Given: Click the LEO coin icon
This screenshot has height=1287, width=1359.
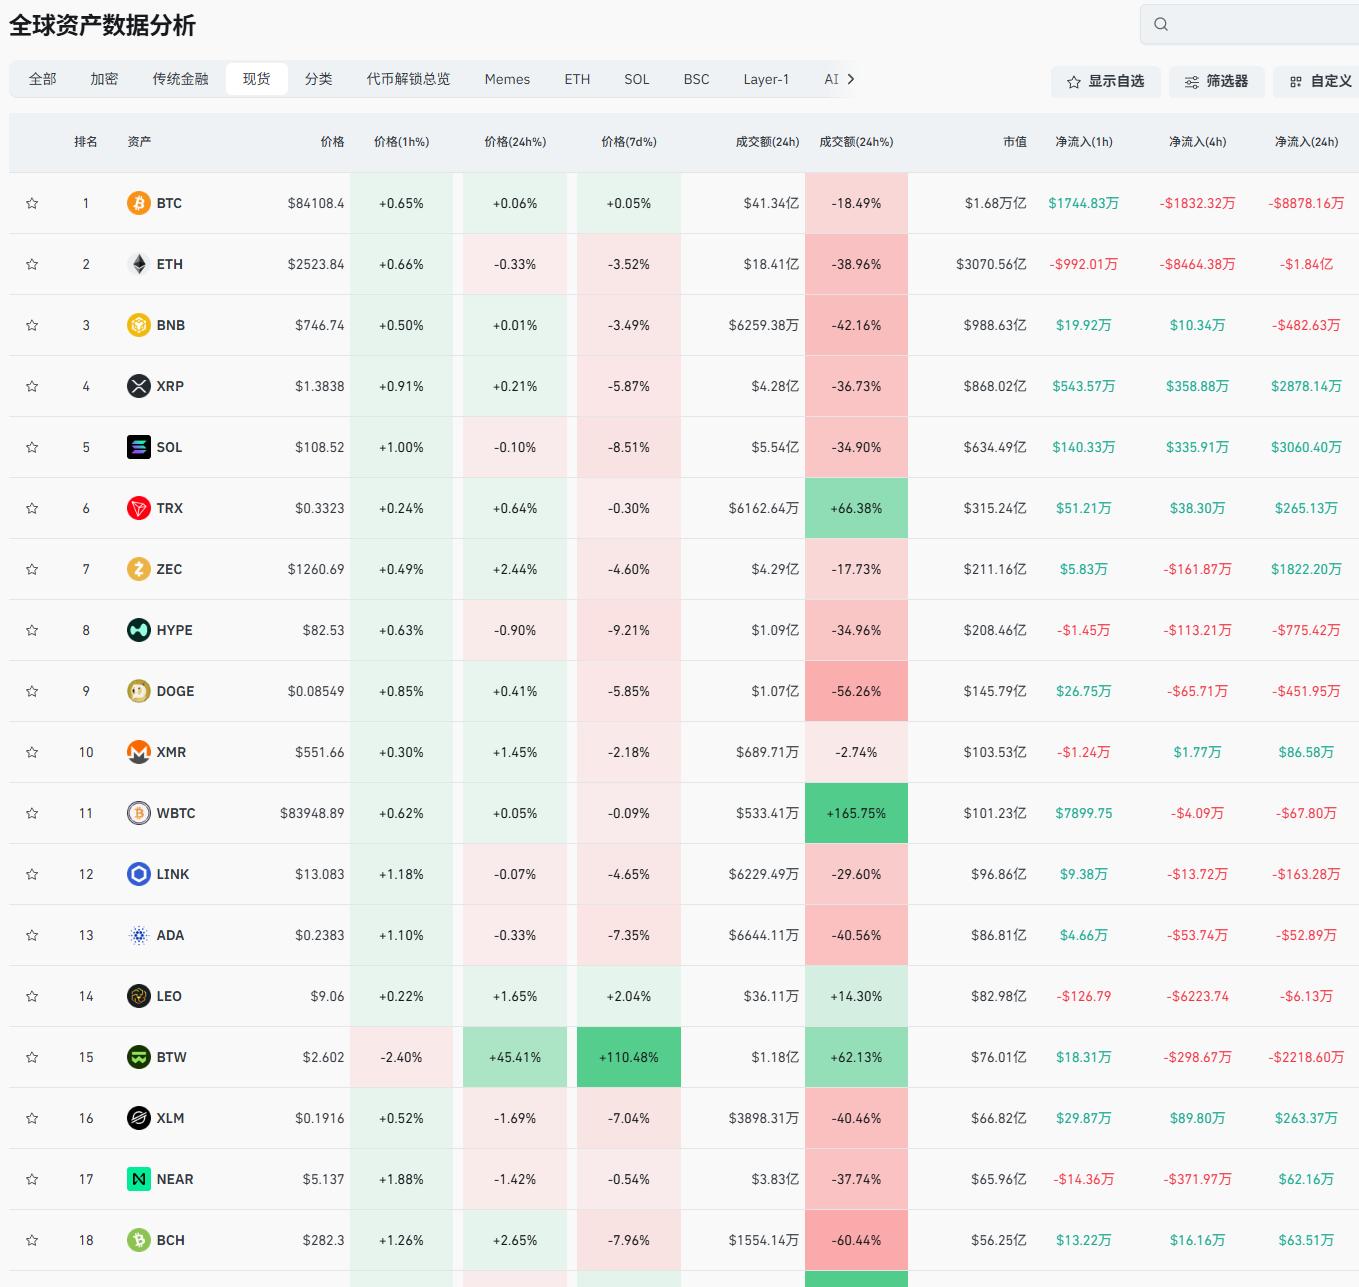Looking at the screenshot, I should coord(139,996).
